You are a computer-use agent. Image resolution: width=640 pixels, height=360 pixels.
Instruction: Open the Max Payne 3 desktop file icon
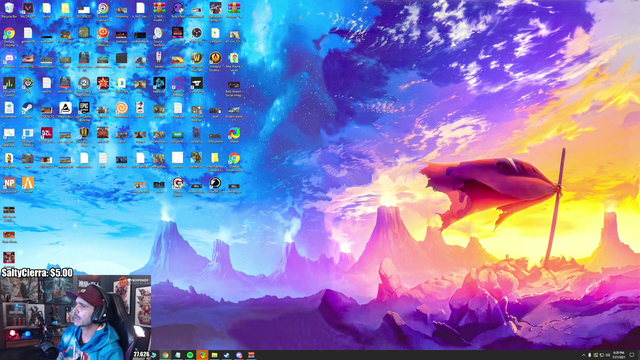(234, 58)
